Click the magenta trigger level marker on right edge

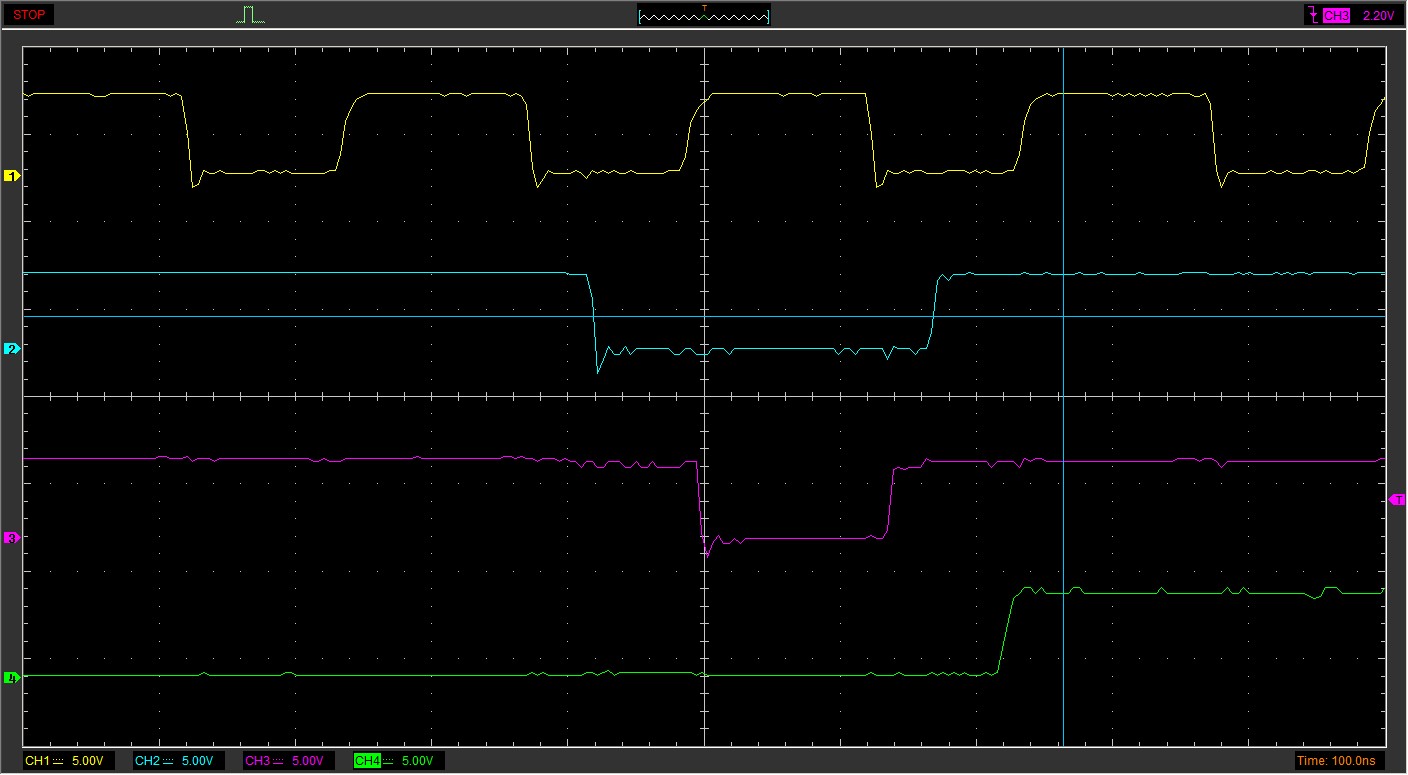[1397, 499]
